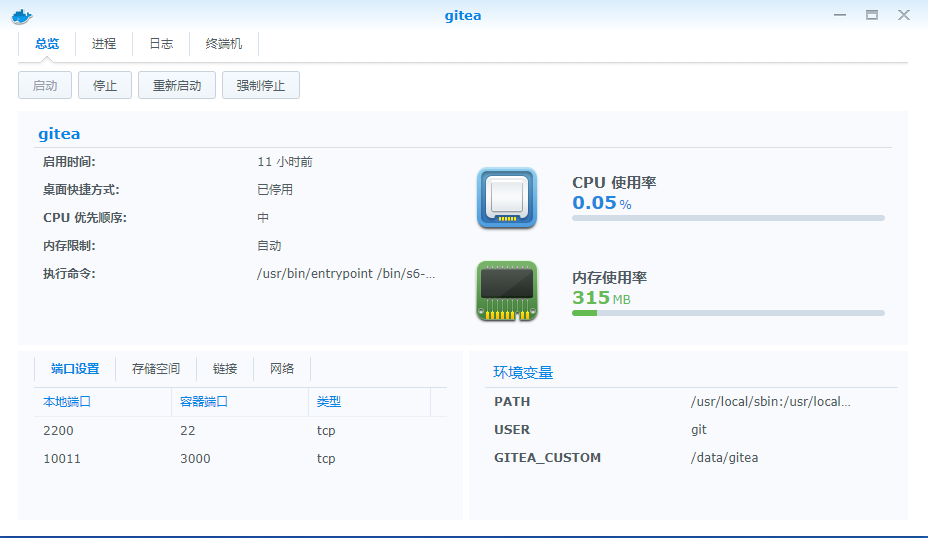Switch to the 进程 tab

click(104, 44)
